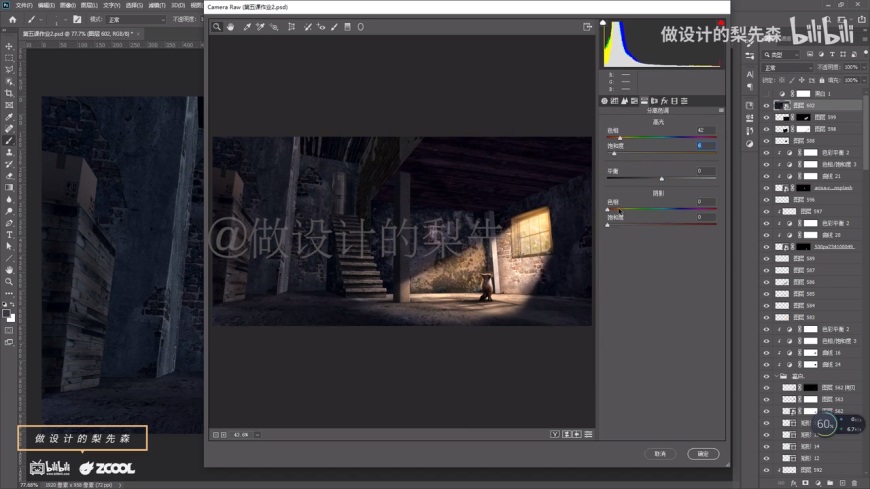The image size is (870, 489).
Task: Adjust the Highlights hue slider handle
Action: (x=620, y=138)
